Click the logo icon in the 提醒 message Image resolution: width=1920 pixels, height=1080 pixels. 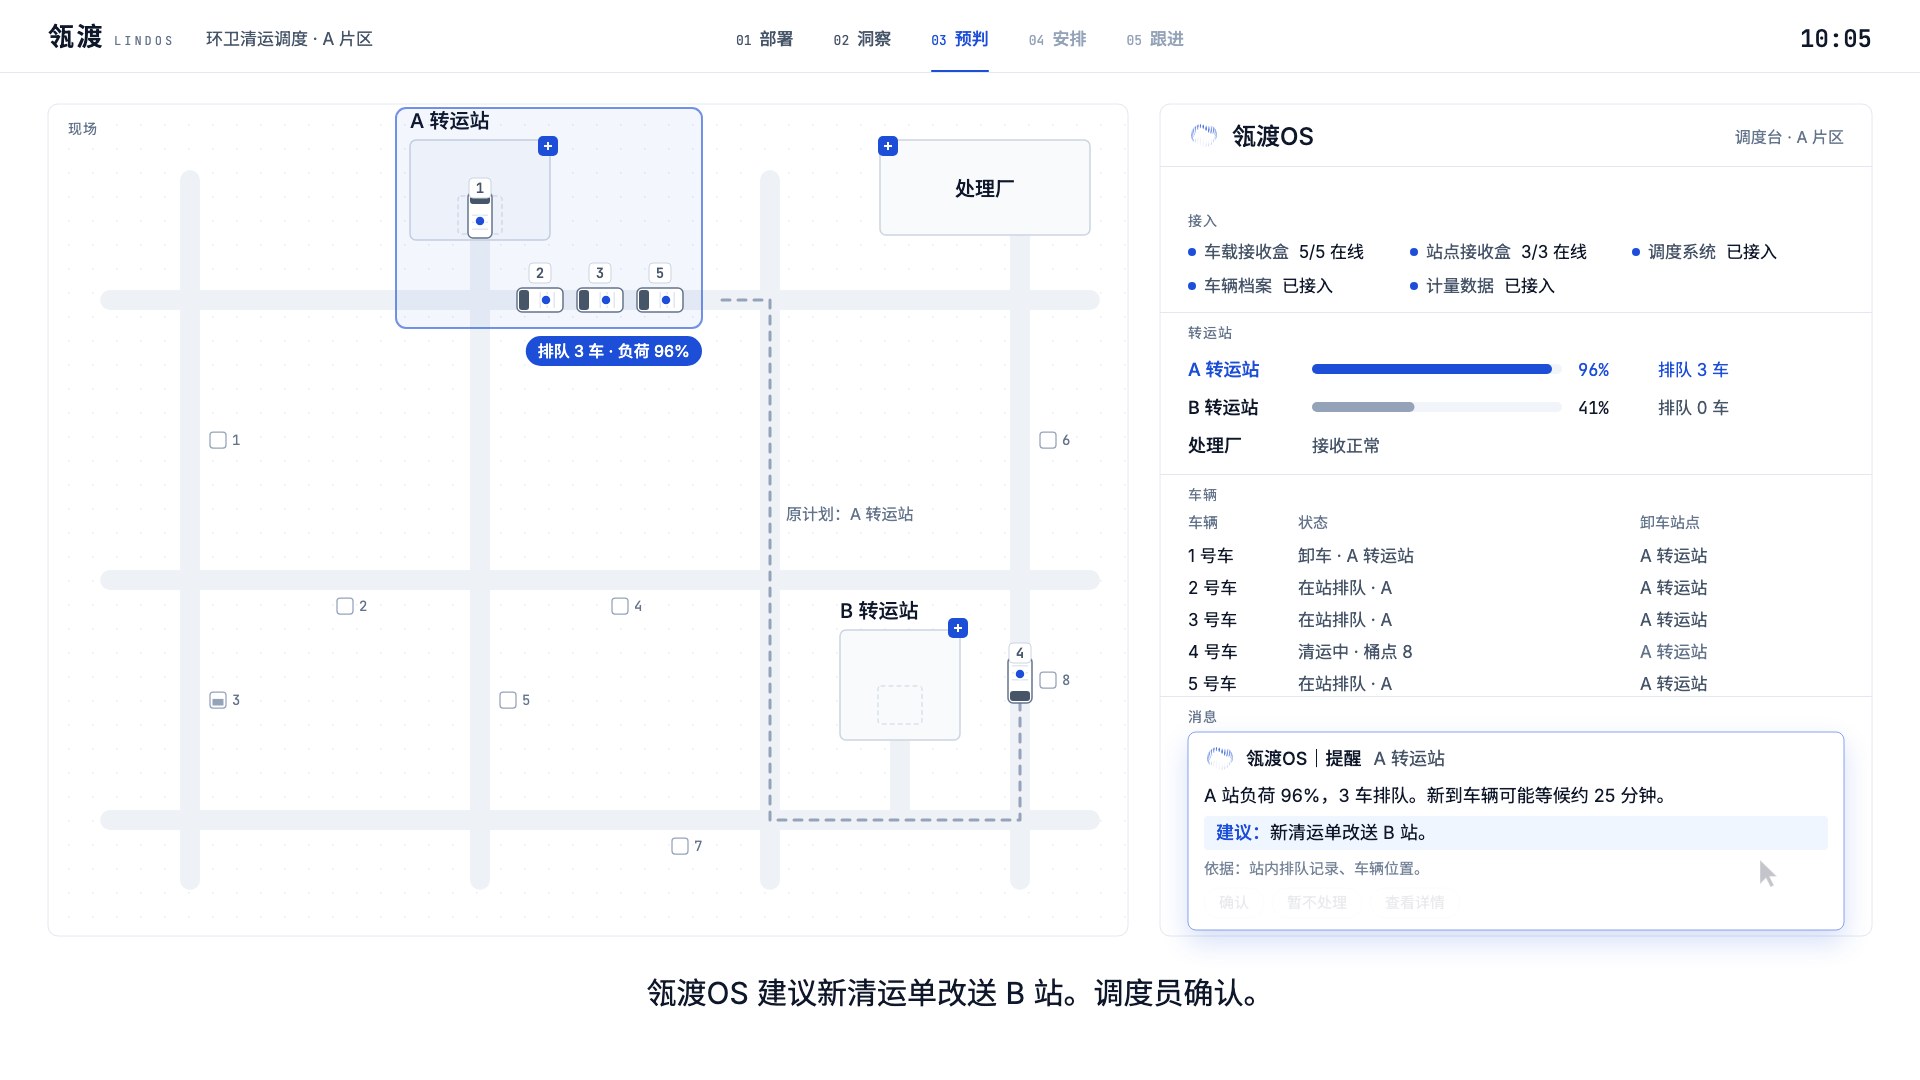(1219, 758)
